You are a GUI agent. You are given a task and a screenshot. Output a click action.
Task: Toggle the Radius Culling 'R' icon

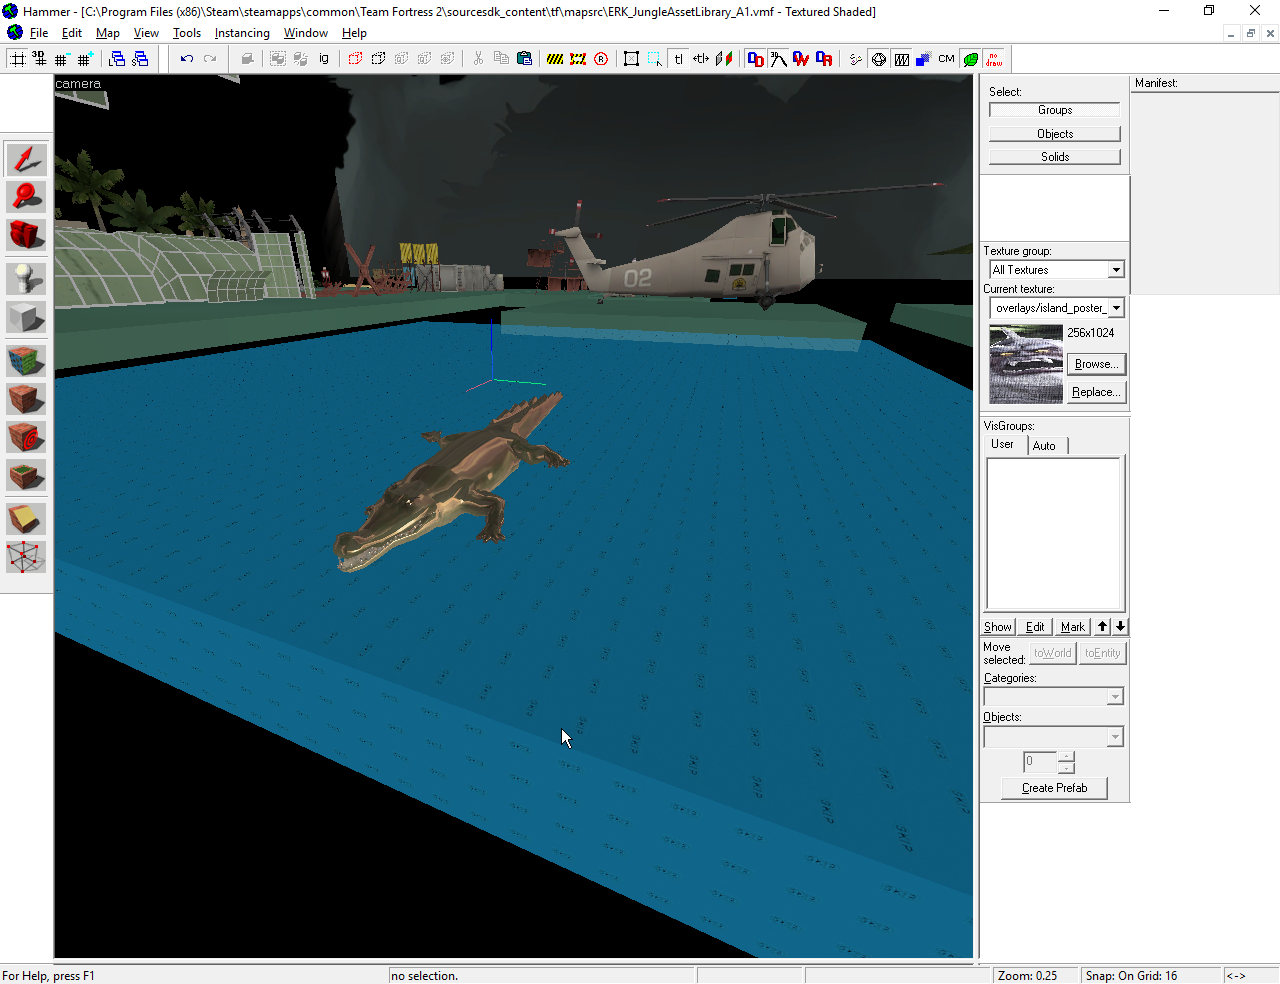(x=601, y=59)
